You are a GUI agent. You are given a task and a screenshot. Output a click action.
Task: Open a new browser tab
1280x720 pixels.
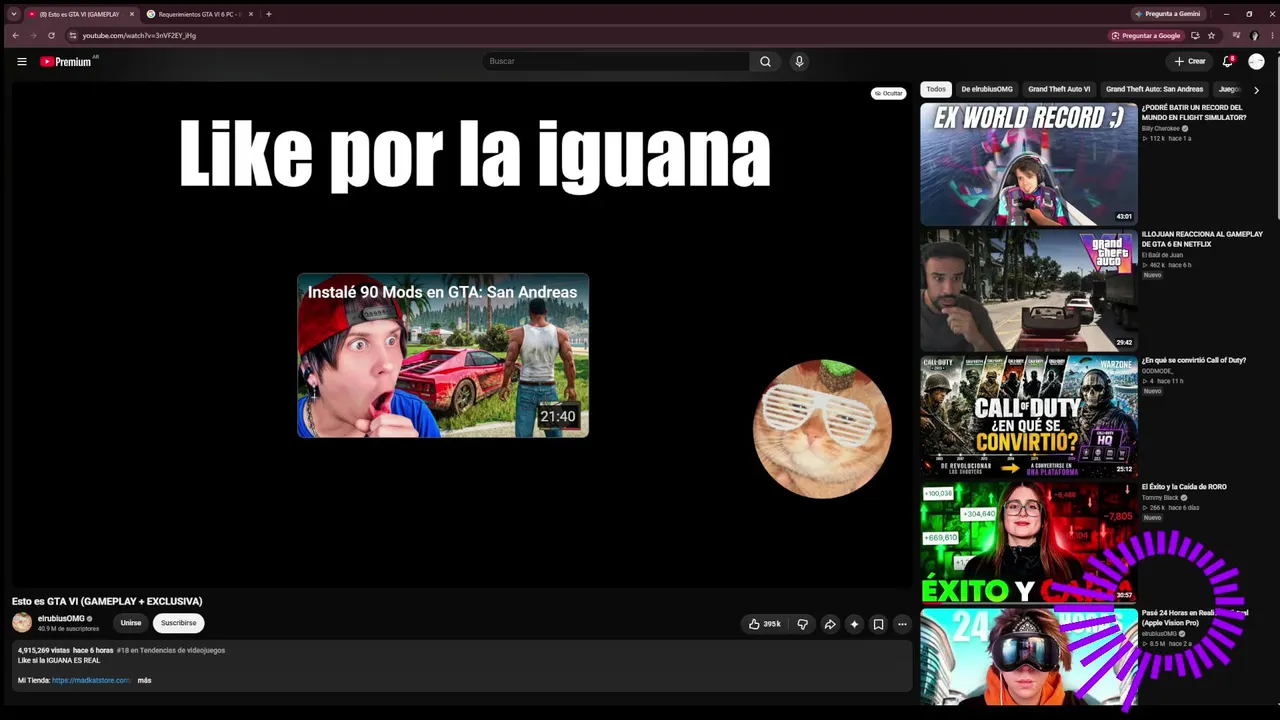pyautogui.click(x=268, y=14)
